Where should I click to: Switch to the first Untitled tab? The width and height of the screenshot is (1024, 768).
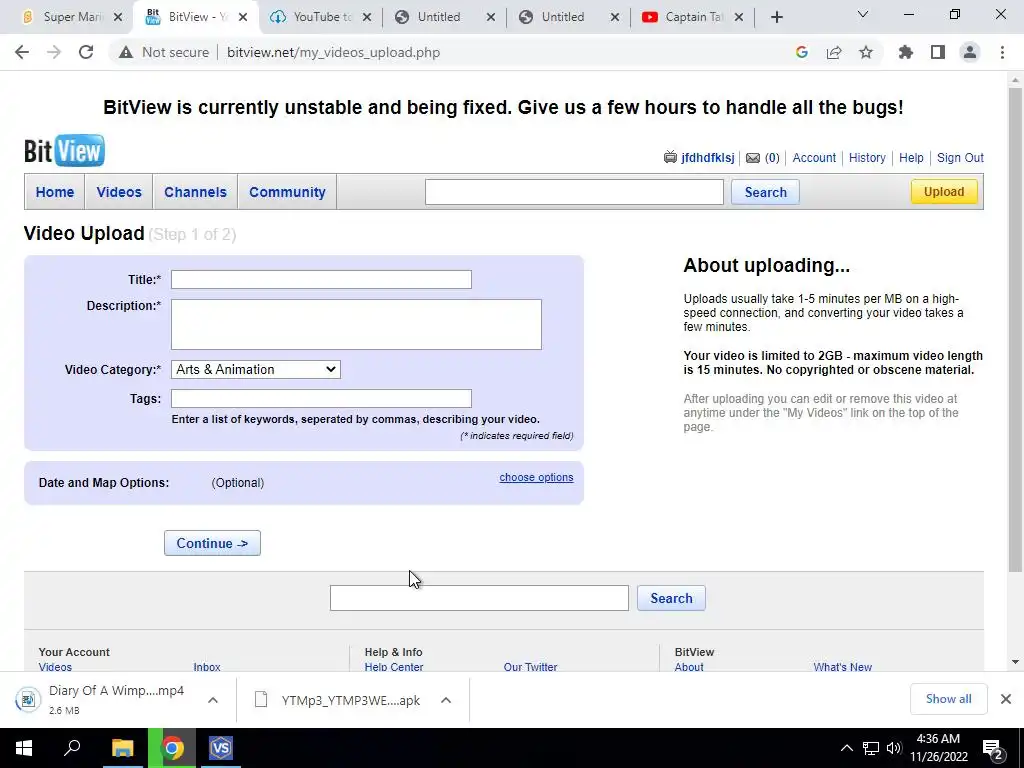pos(444,18)
